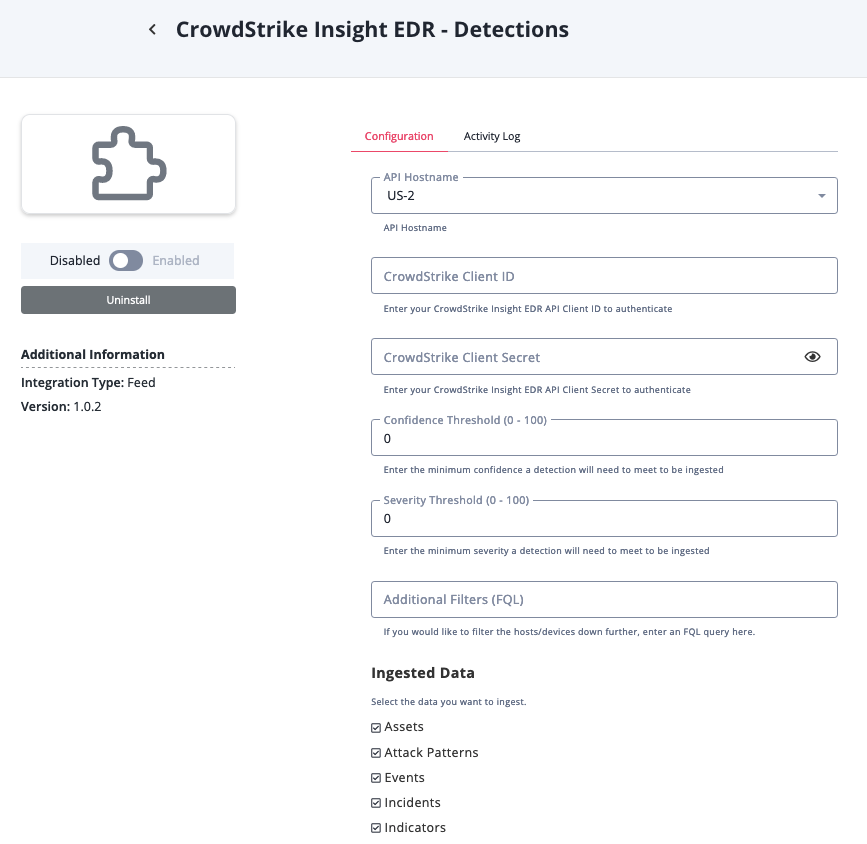The width and height of the screenshot is (867, 844).
Task: Uncheck the Indicators checkbox
Action: pyautogui.click(x=376, y=828)
